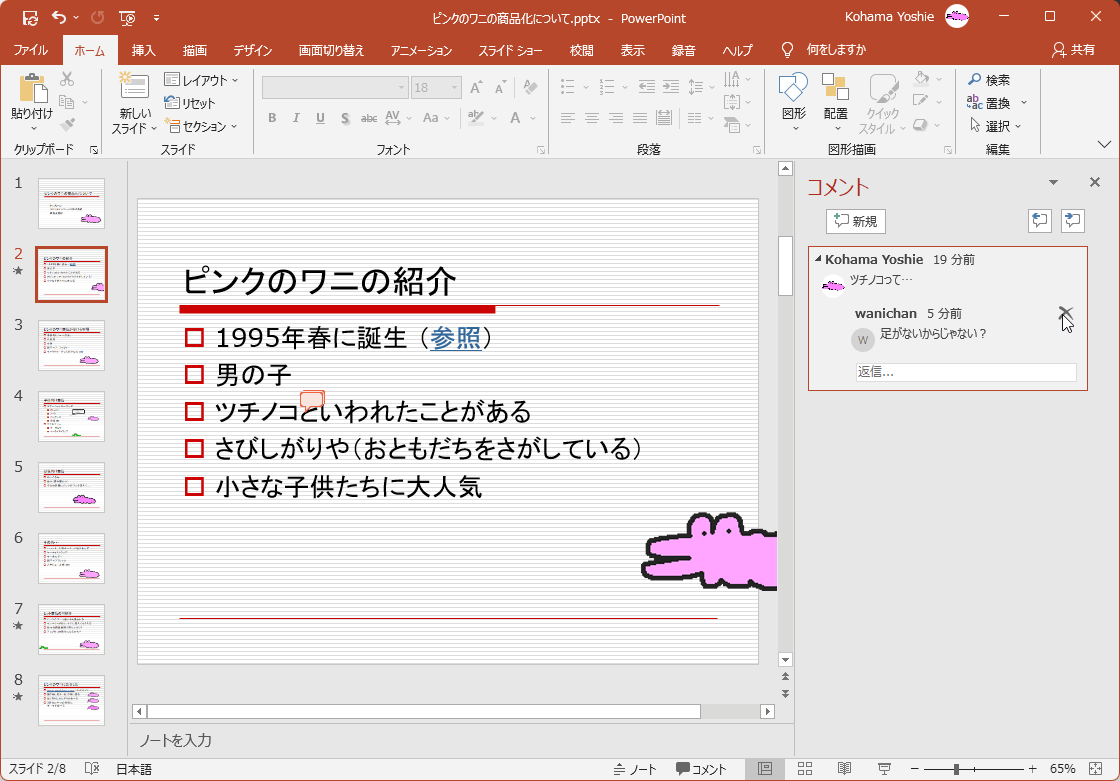
Task: Go to the previous comment
Action: pyautogui.click(x=1040, y=221)
